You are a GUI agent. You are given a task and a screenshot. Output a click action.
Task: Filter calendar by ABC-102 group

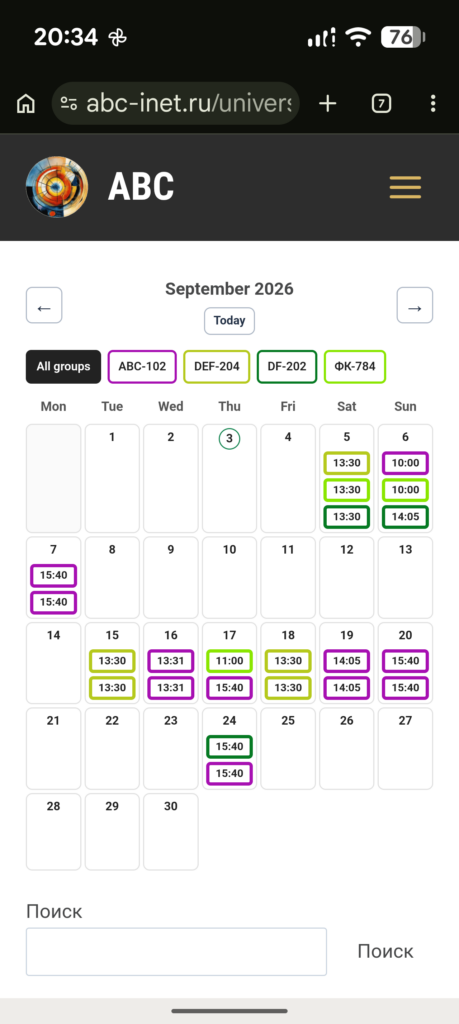point(142,366)
